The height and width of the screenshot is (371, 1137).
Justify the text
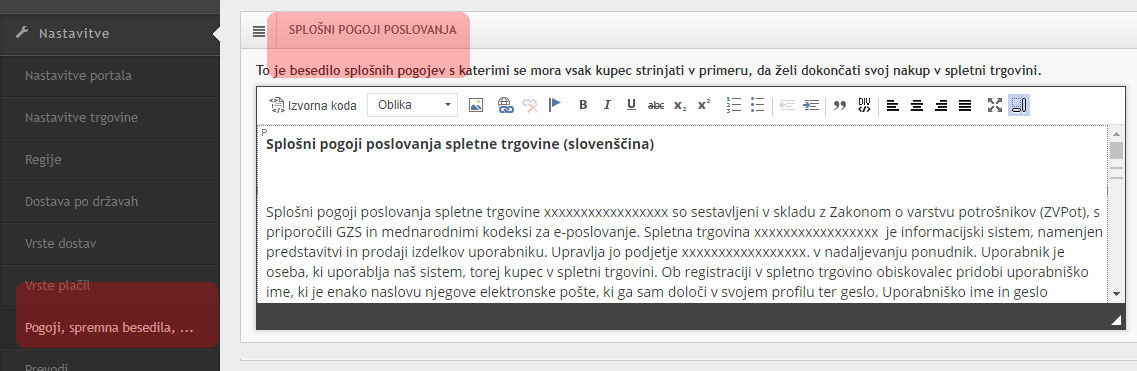pos(964,105)
